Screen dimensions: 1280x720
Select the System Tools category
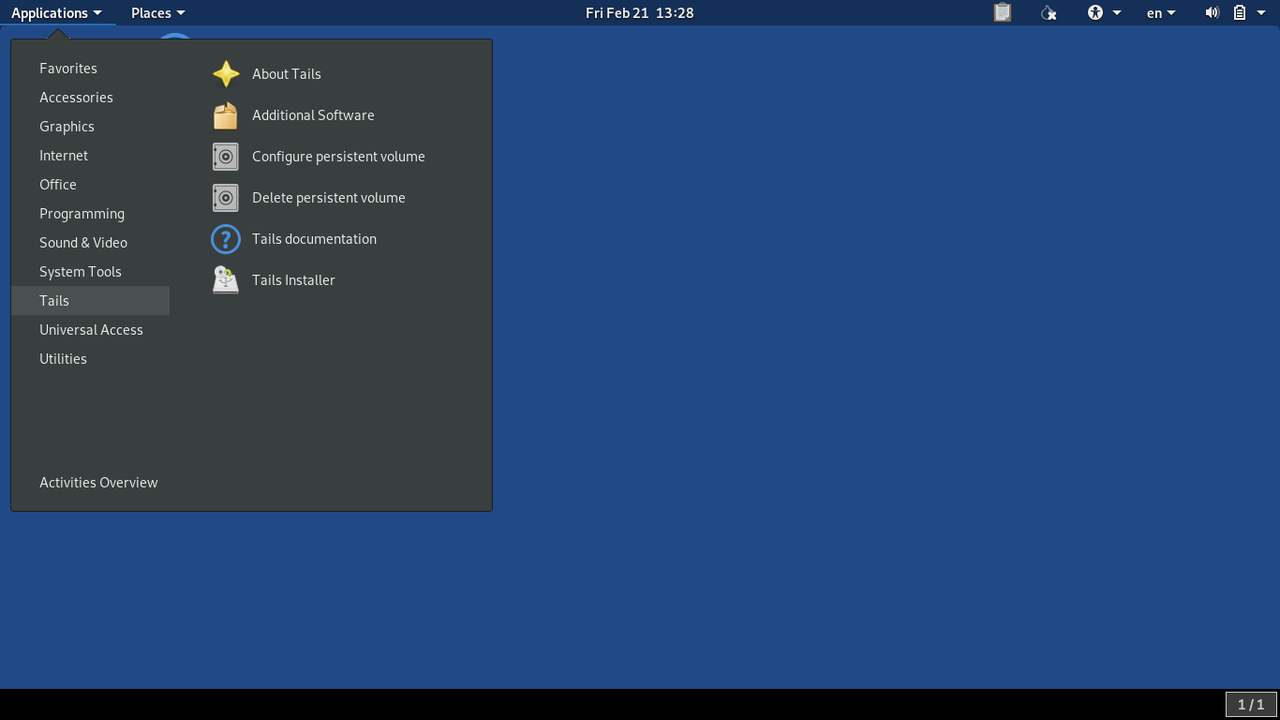pyautogui.click(x=90, y=271)
